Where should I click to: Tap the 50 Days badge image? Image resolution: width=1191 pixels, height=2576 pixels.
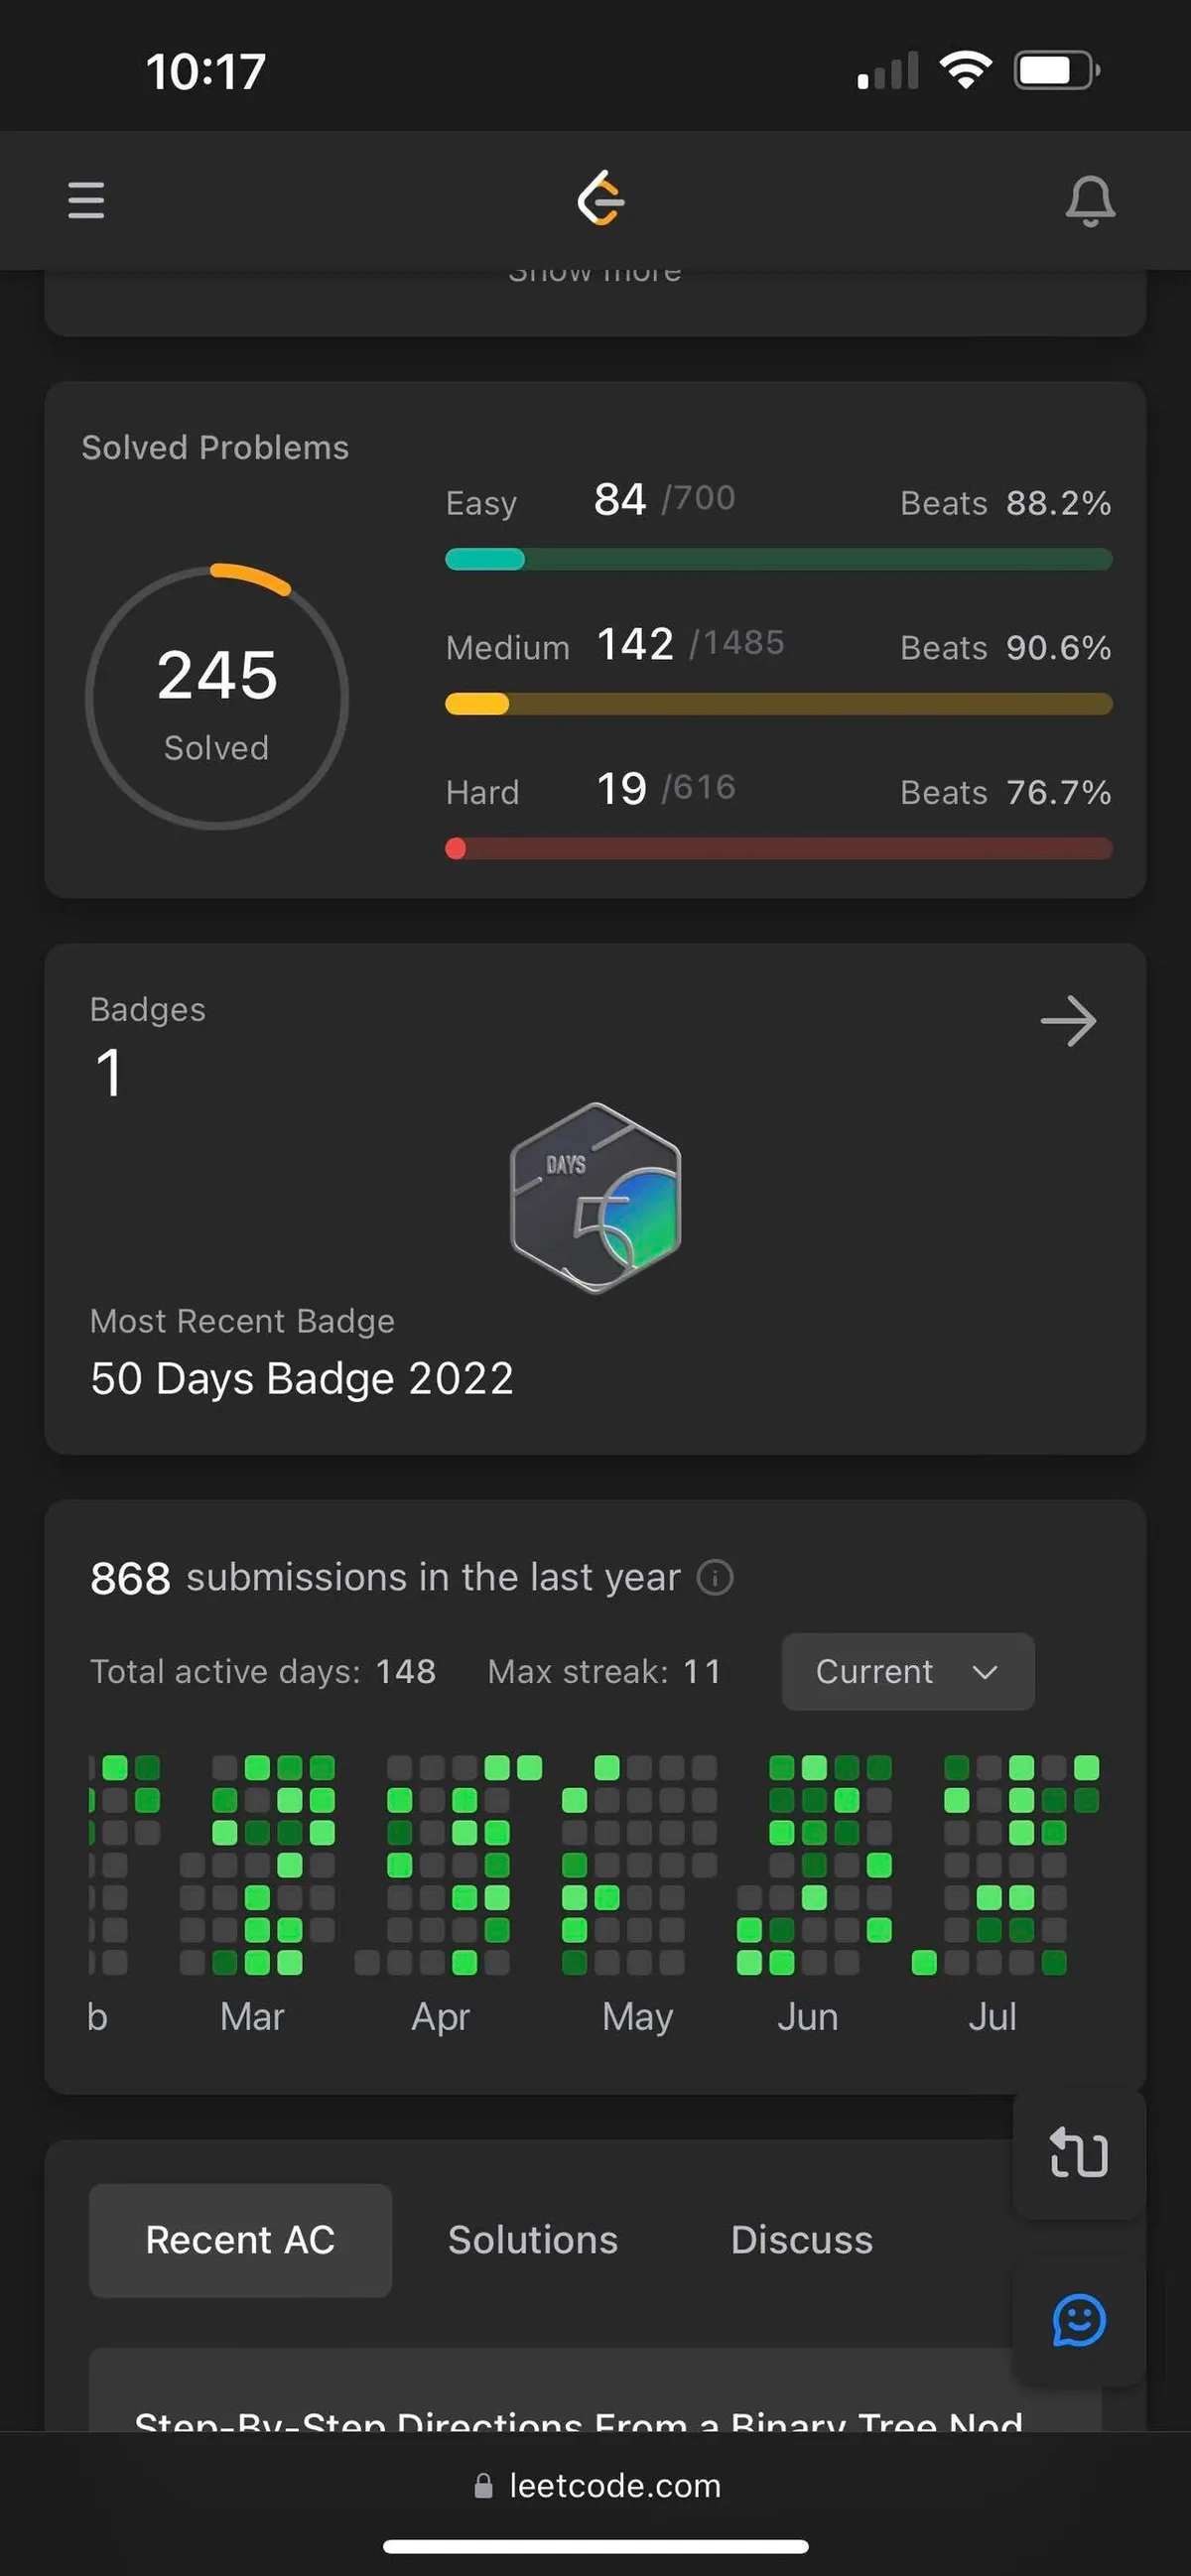[596, 1197]
